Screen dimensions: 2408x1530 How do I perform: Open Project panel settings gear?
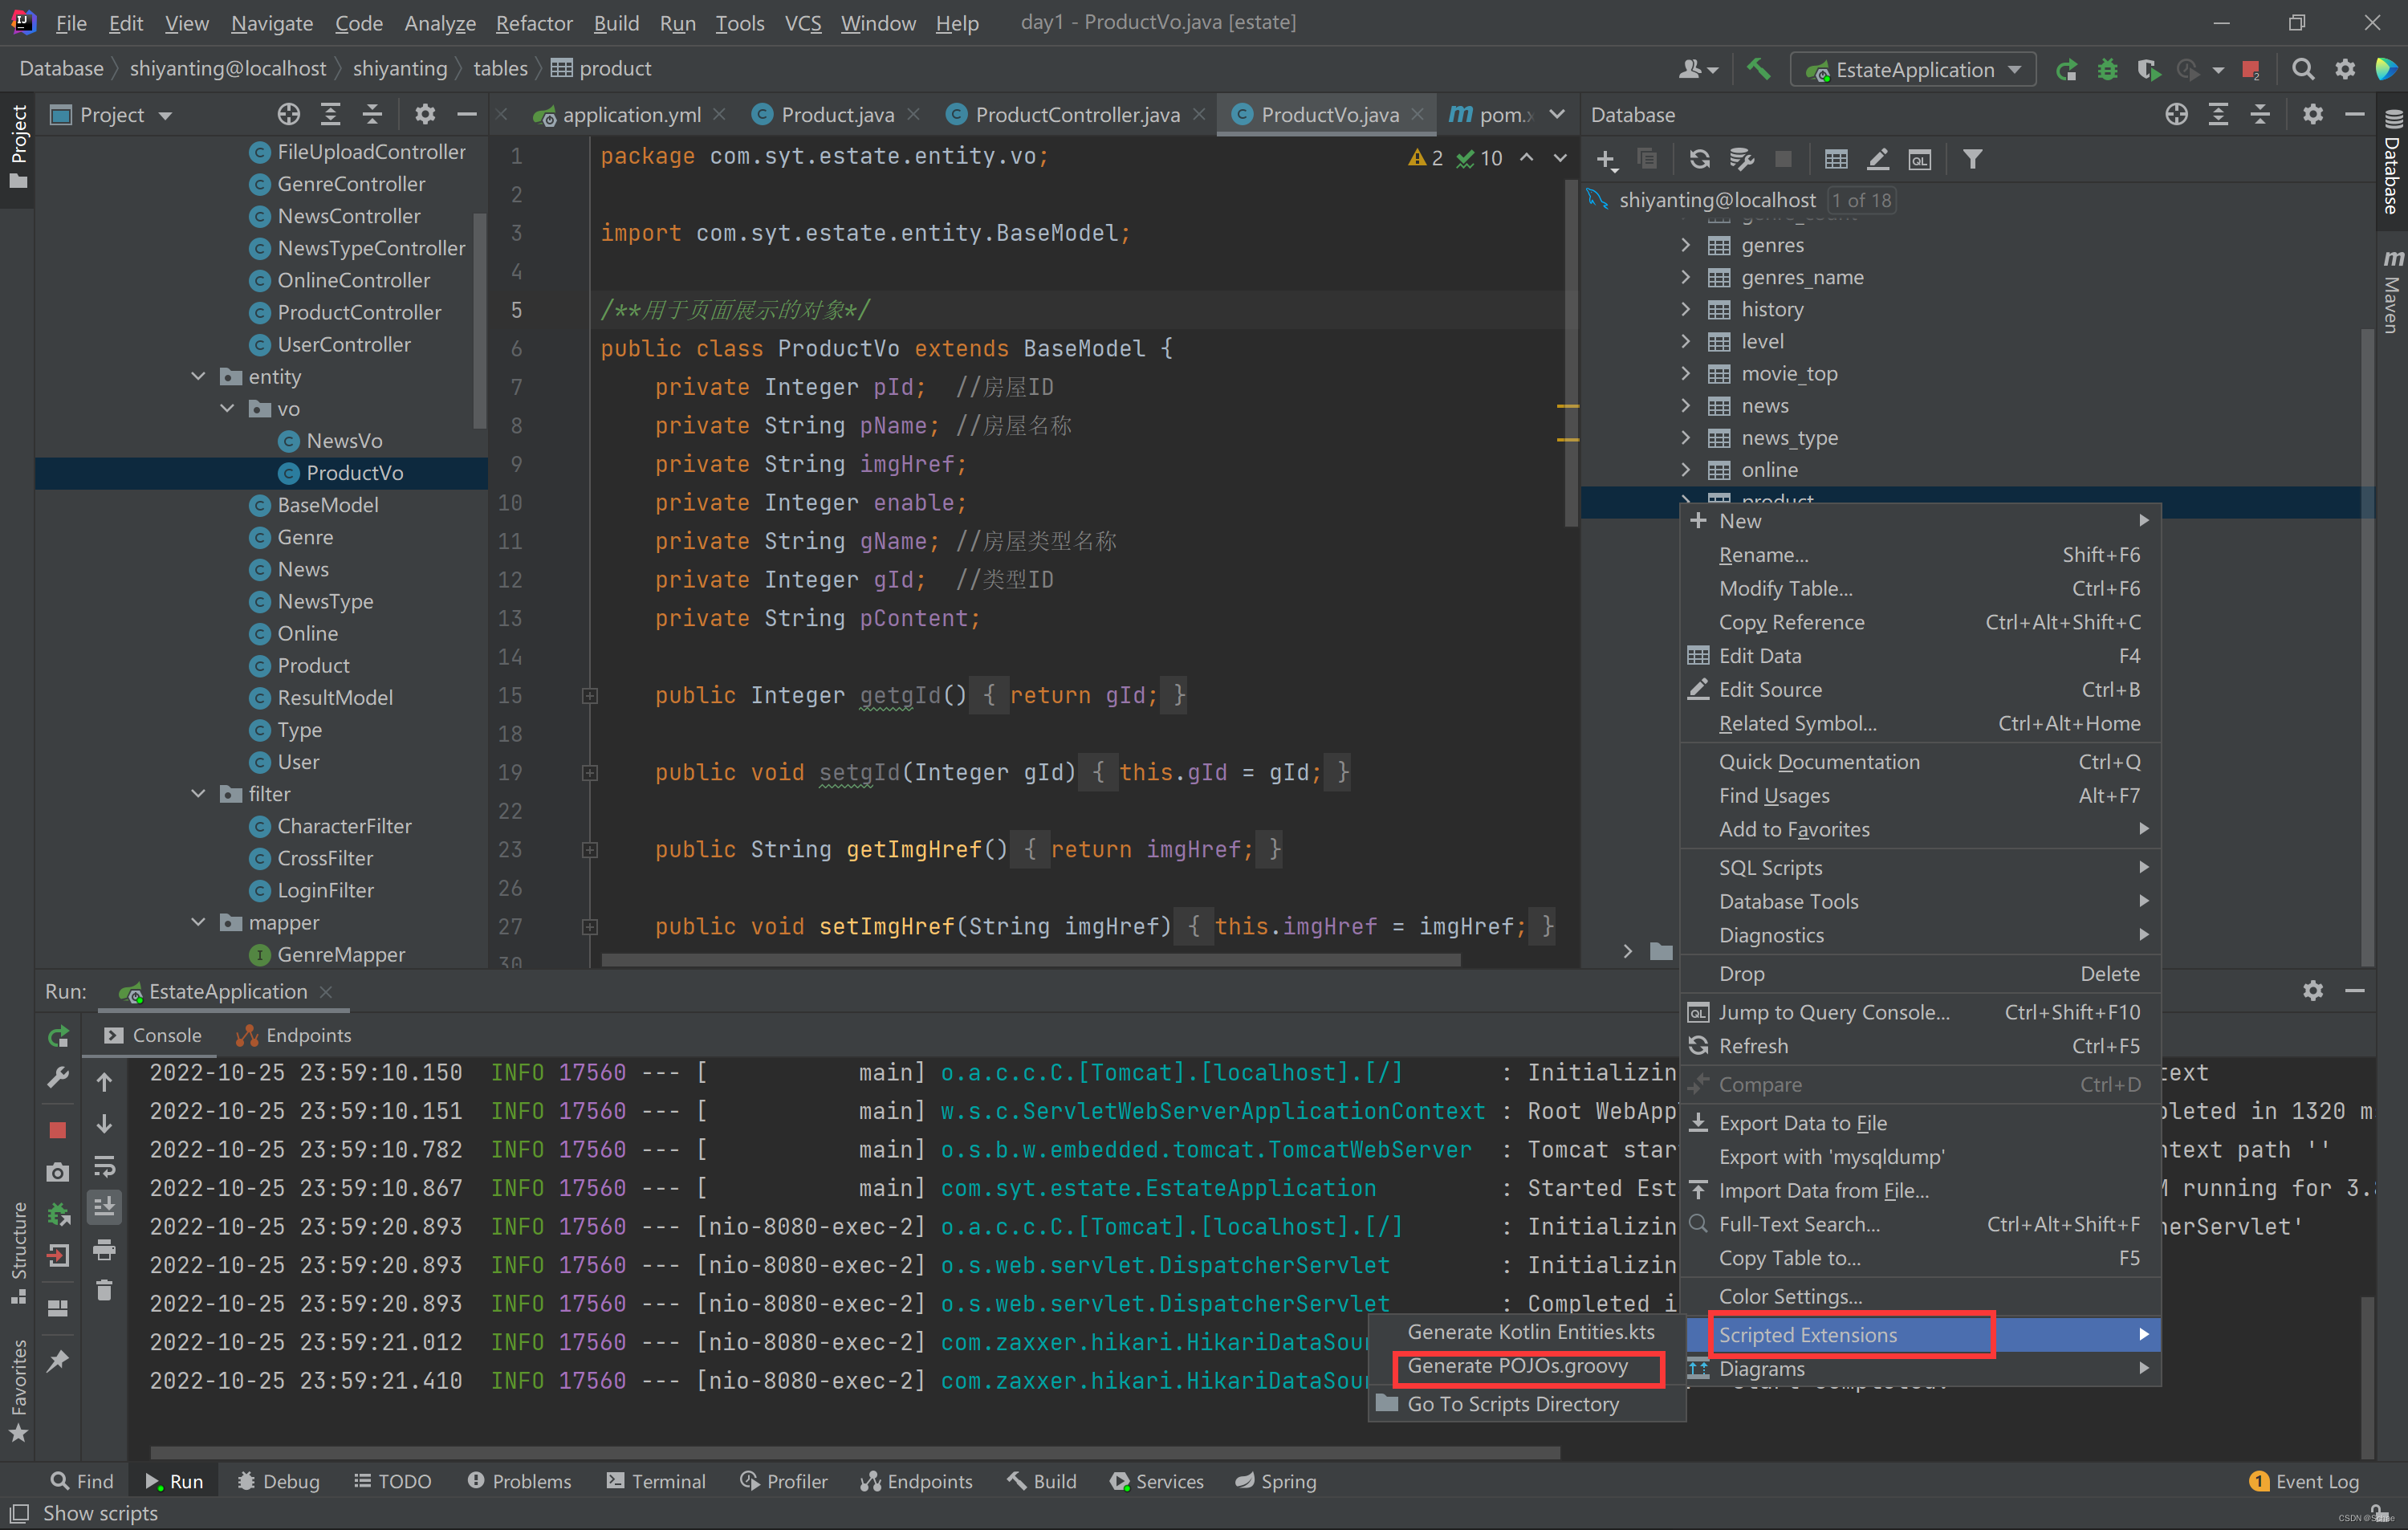click(x=425, y=115)
